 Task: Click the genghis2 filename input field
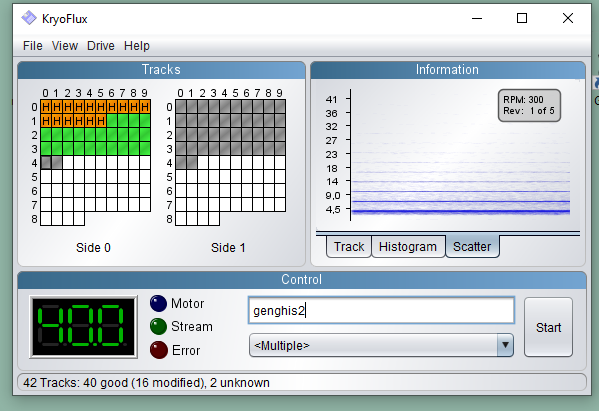[x=381, y=311]
